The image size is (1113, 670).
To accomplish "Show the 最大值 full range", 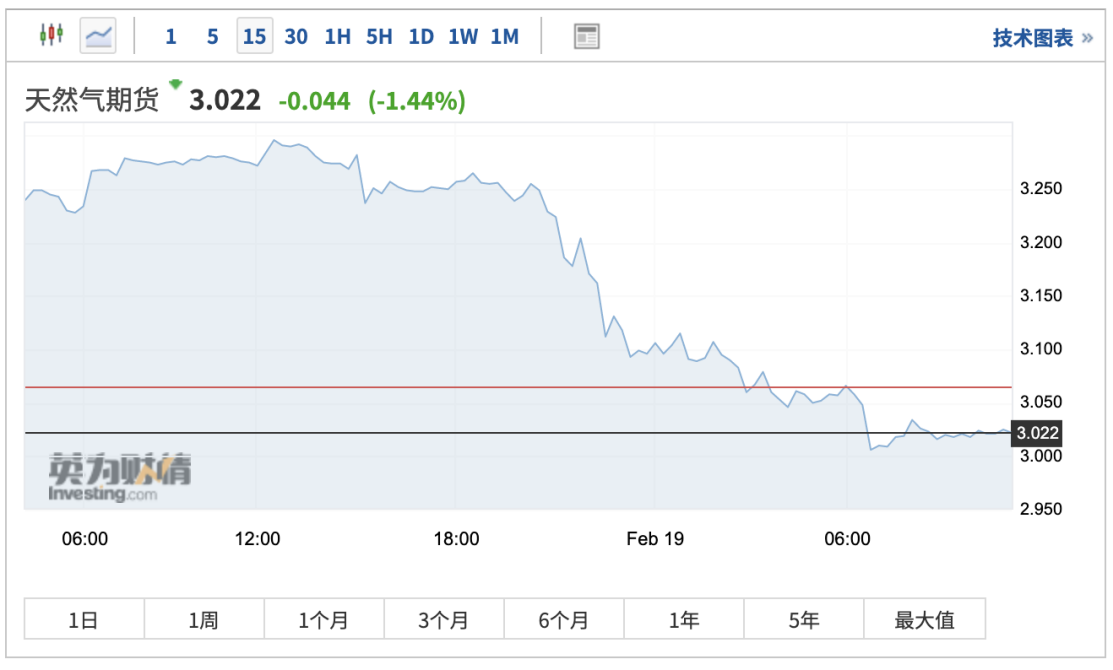I will [x=924, y=619].
